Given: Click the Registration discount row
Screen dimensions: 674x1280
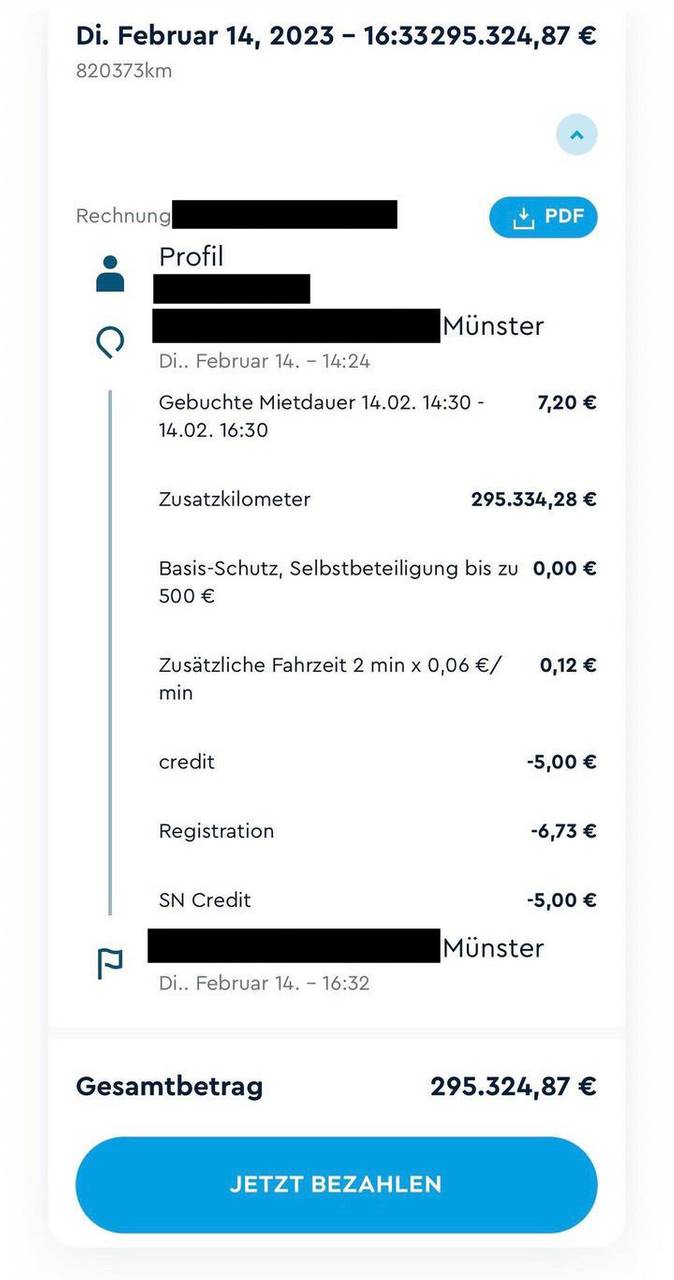Looking at the screenshot, I should (x=216, y=831).
